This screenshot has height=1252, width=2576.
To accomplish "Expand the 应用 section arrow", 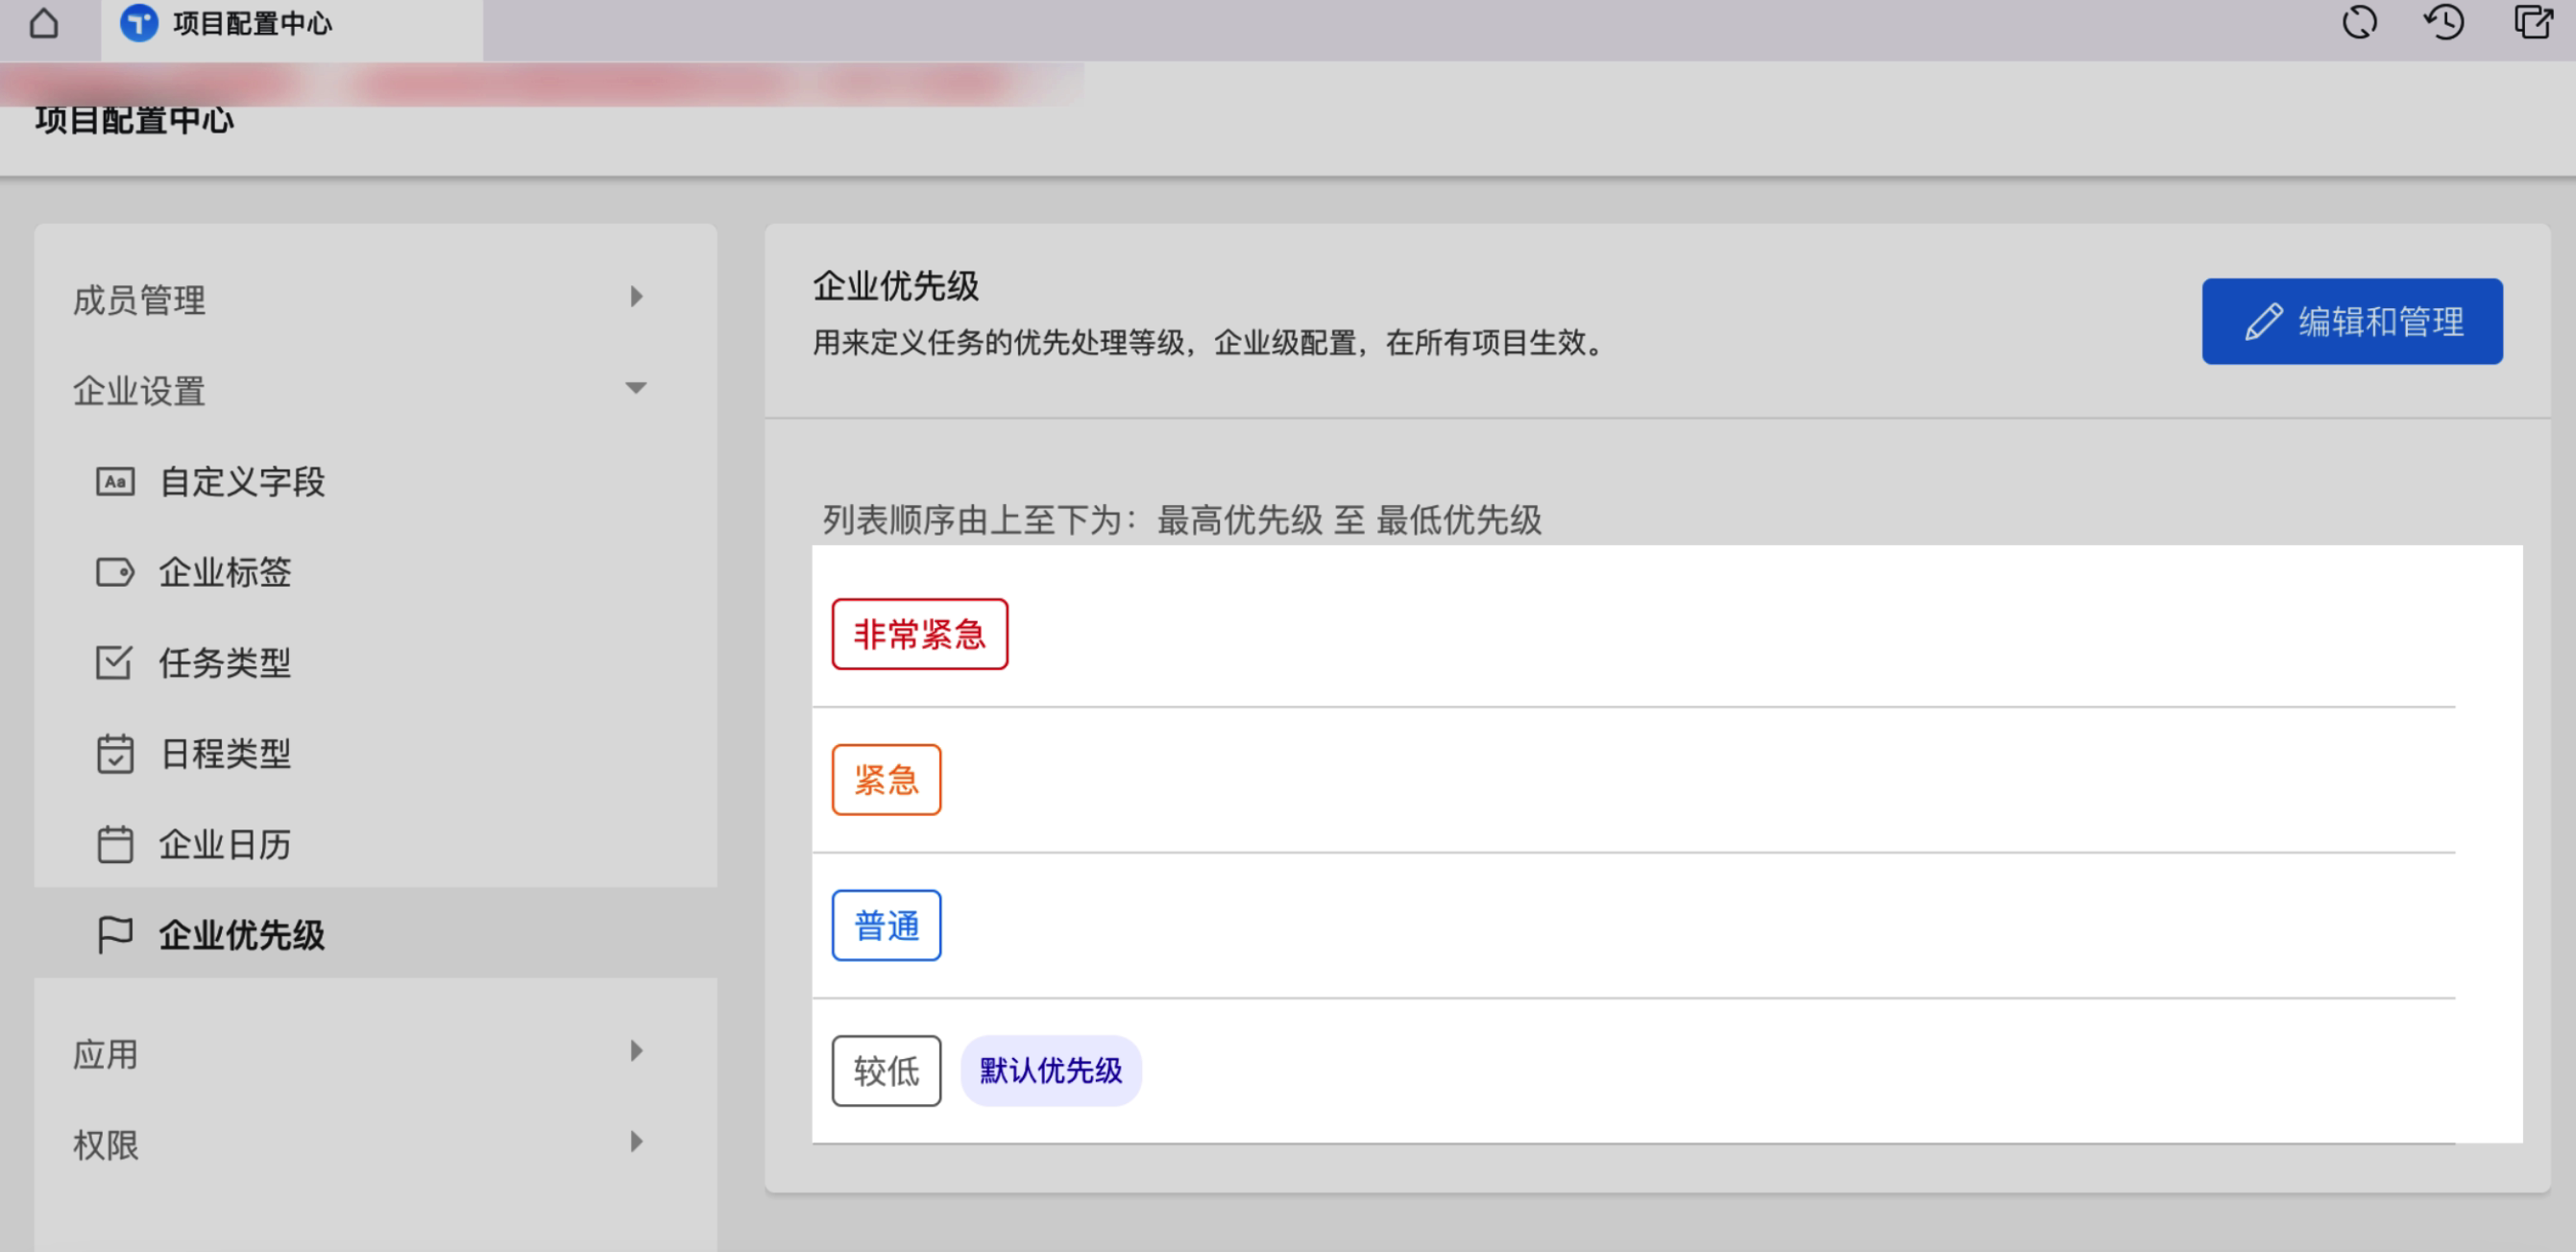I will (x=636, y=1051).
